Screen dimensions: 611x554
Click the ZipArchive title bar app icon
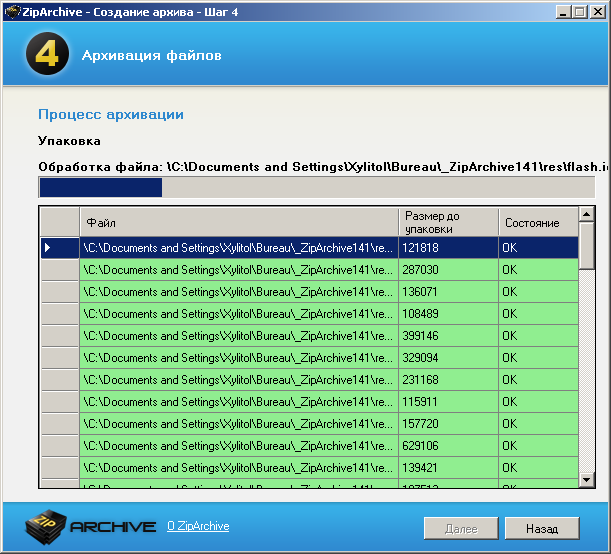click(x=12, y=12)
